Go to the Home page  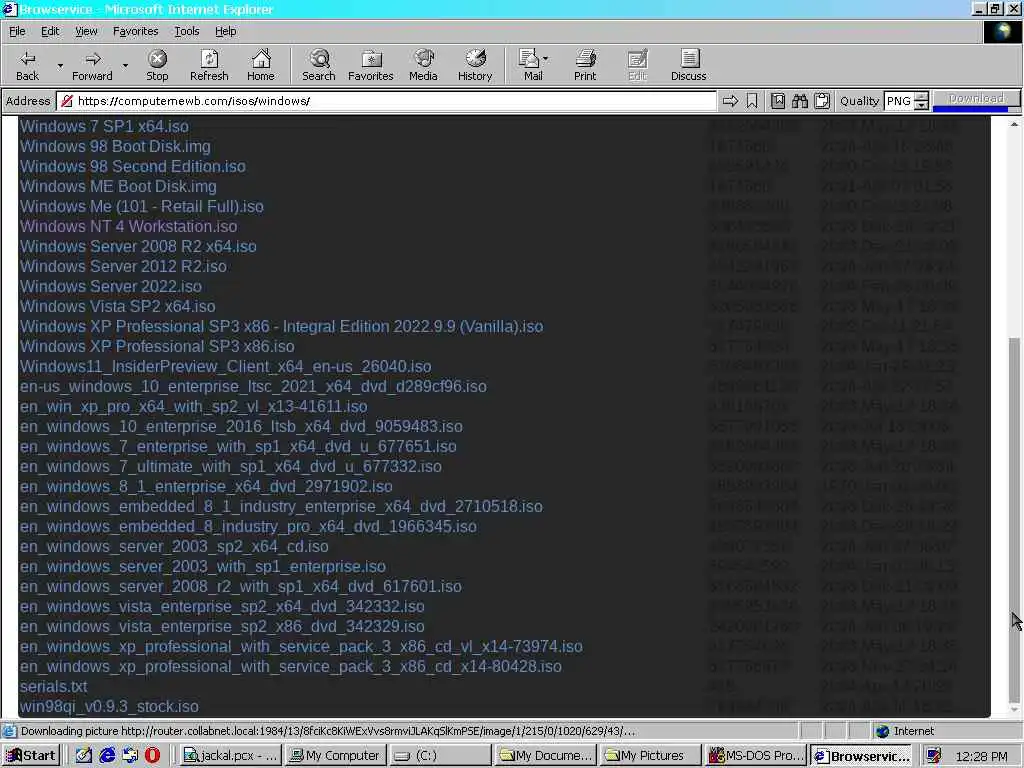261,65
